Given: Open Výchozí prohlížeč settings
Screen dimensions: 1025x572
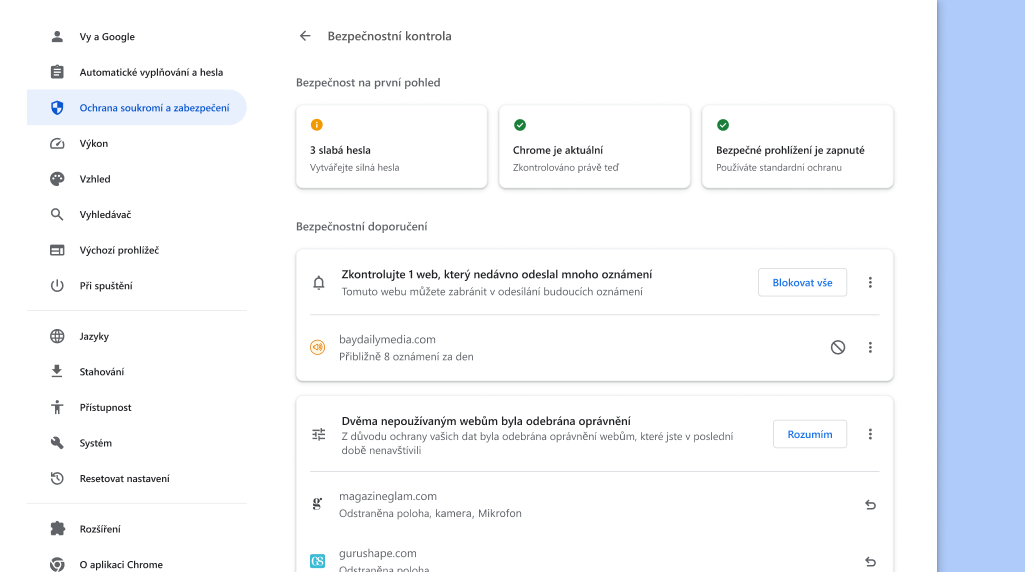Looking at the screenshot, I should tap(137, 250).
